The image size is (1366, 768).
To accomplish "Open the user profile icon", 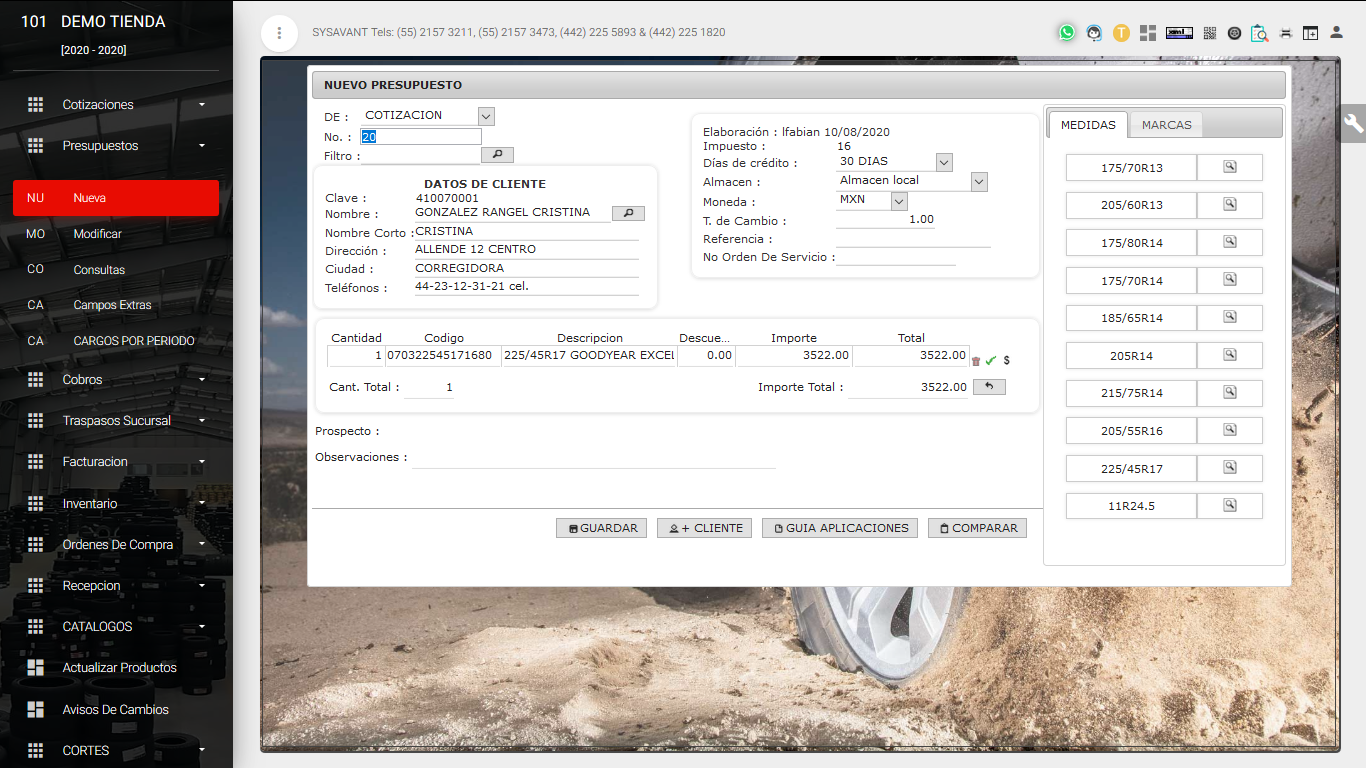I will pyautogui.click(x=1336, y=33).
